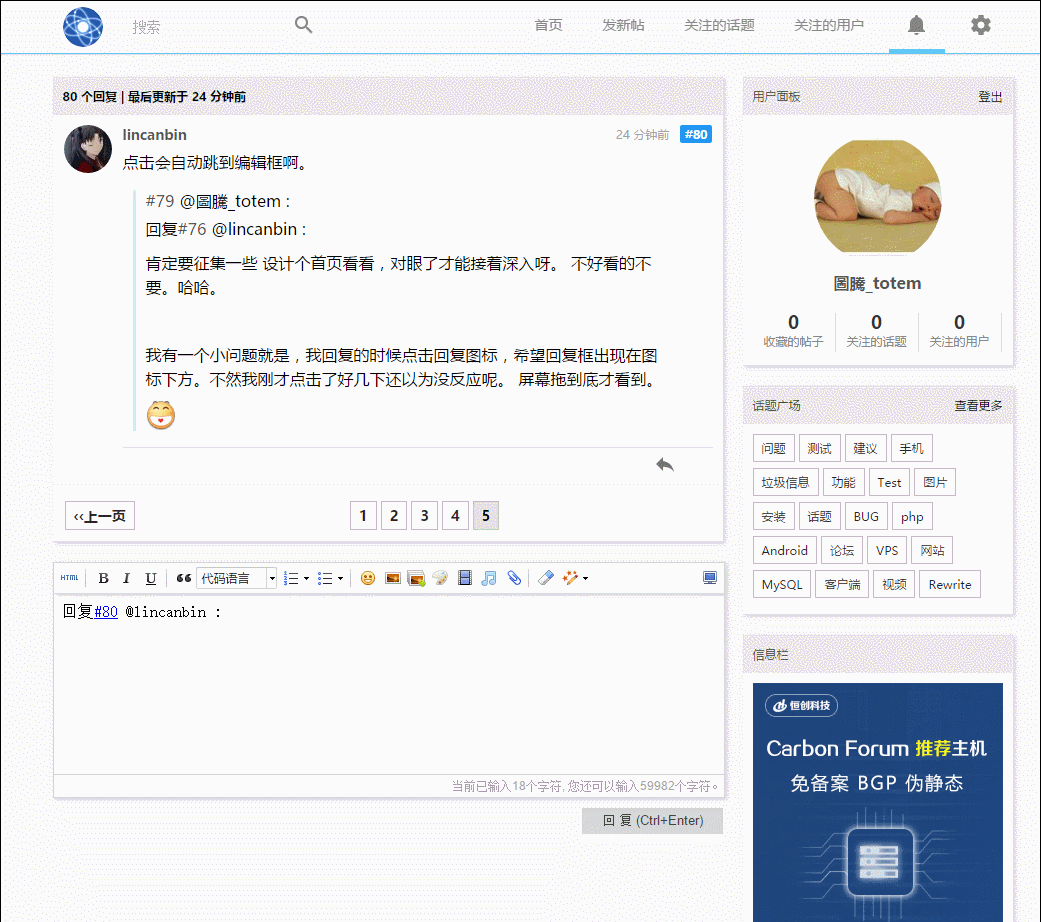The height and width of the screenshot is (922, 1041).
Task: Click 关注的用户 counter in user panel
Action: [x=959, y=331]
